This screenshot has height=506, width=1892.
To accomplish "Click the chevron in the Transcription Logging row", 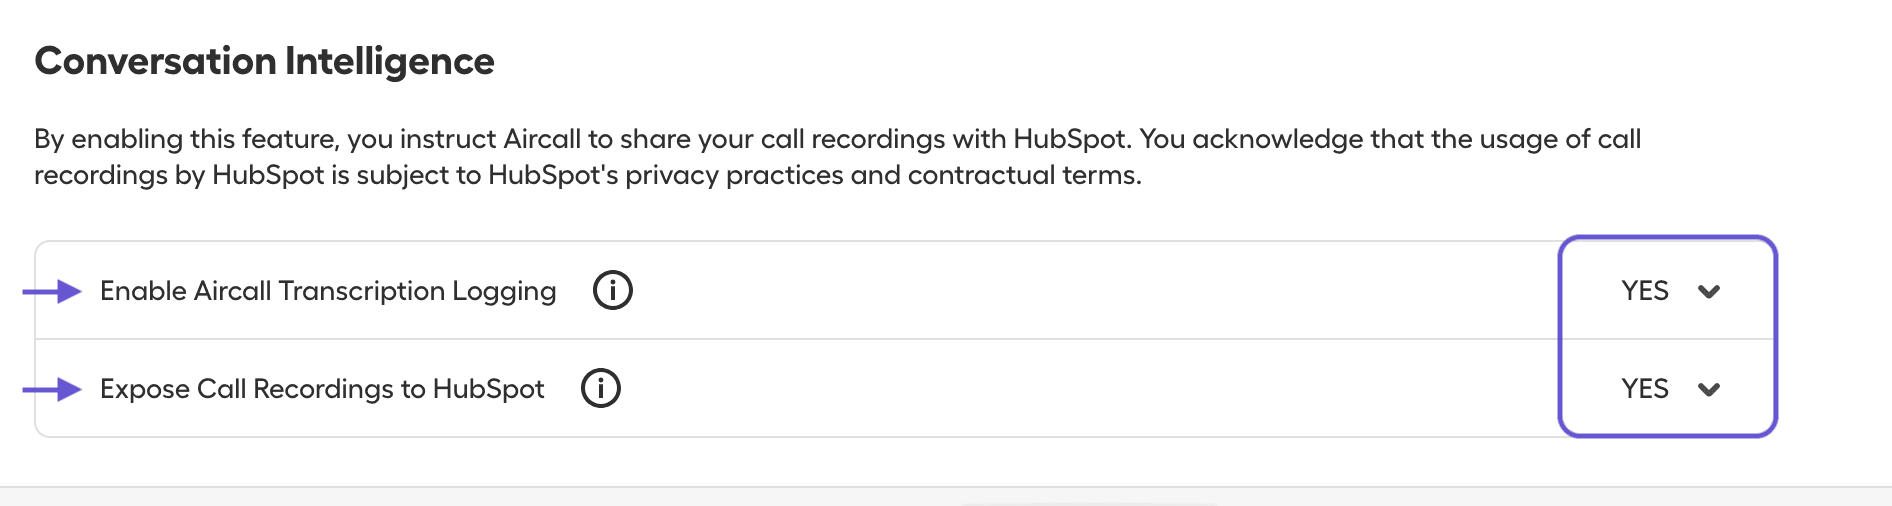I will [1709, 292].
